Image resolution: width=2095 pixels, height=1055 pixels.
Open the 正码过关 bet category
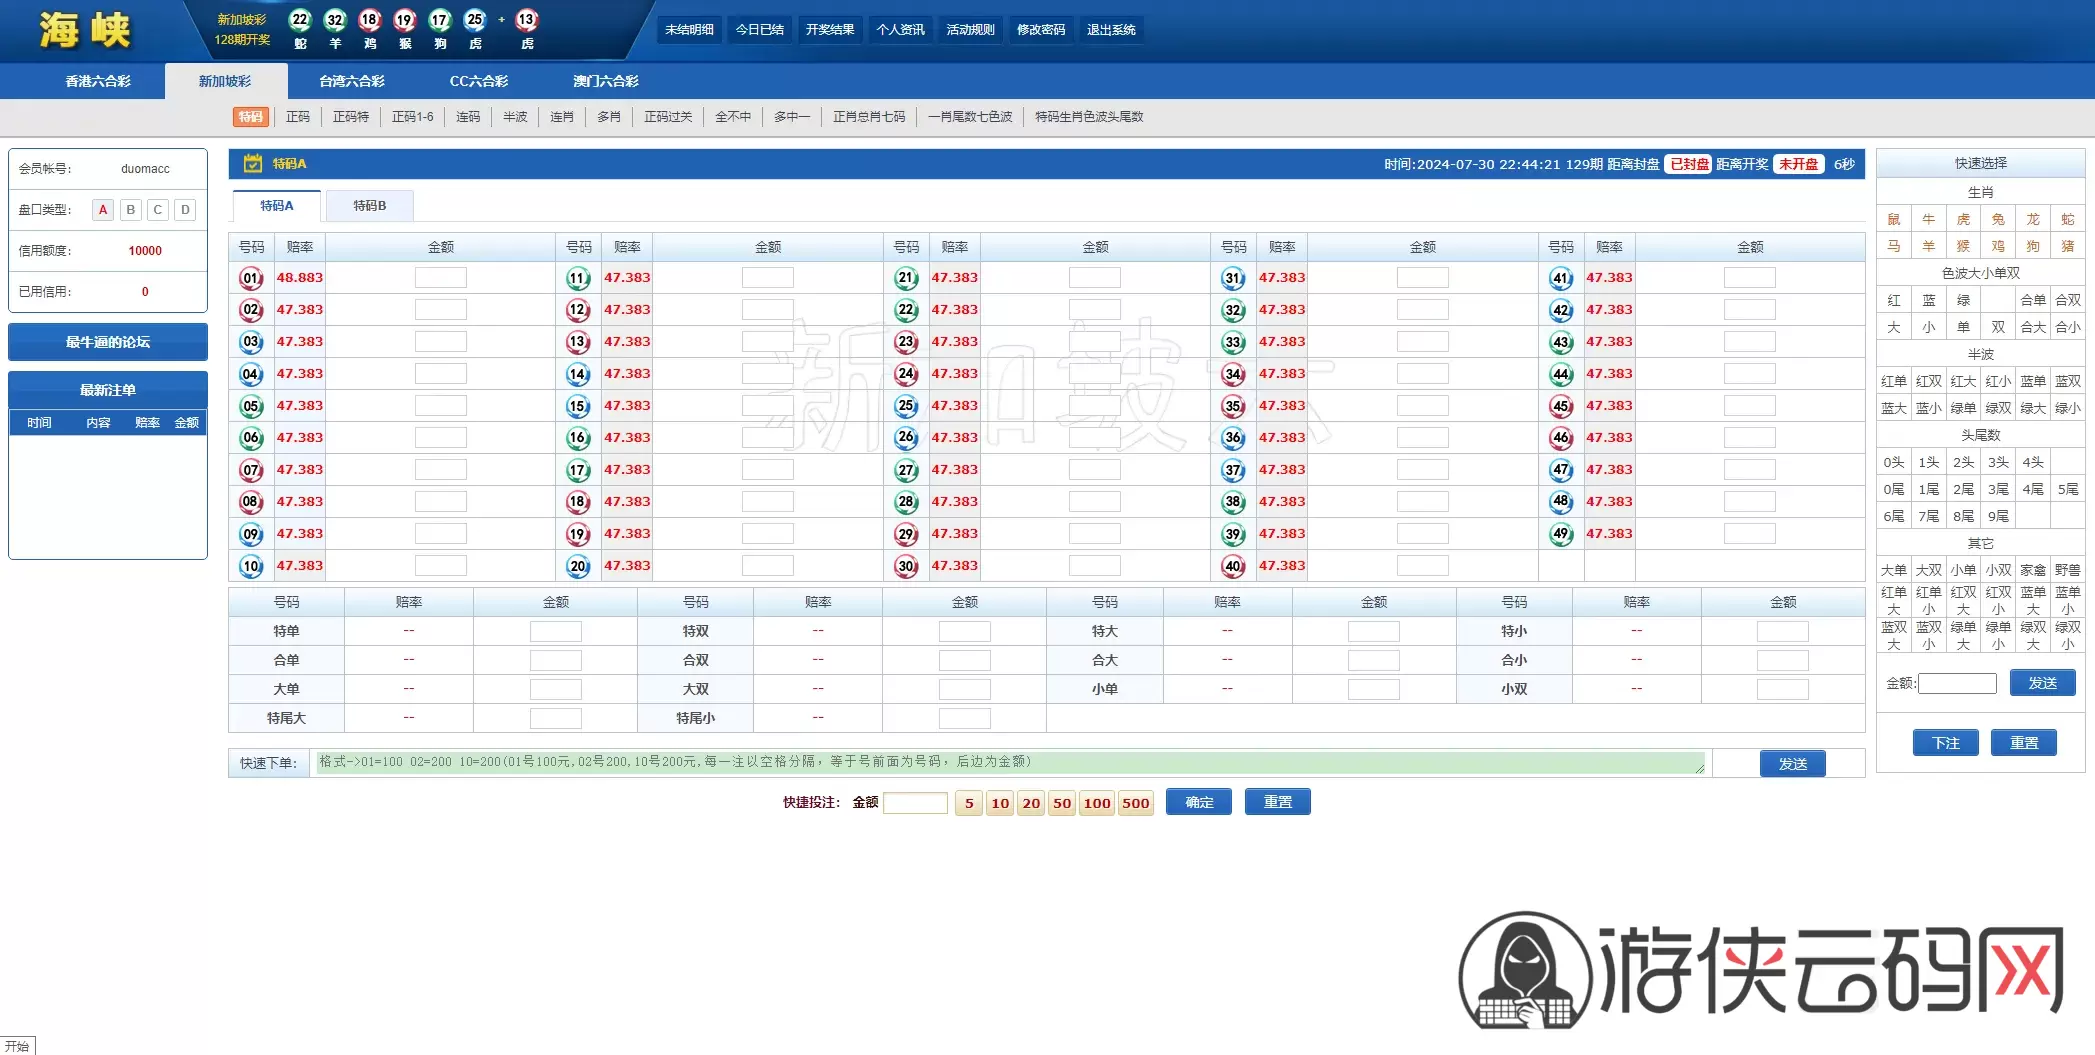668,117
